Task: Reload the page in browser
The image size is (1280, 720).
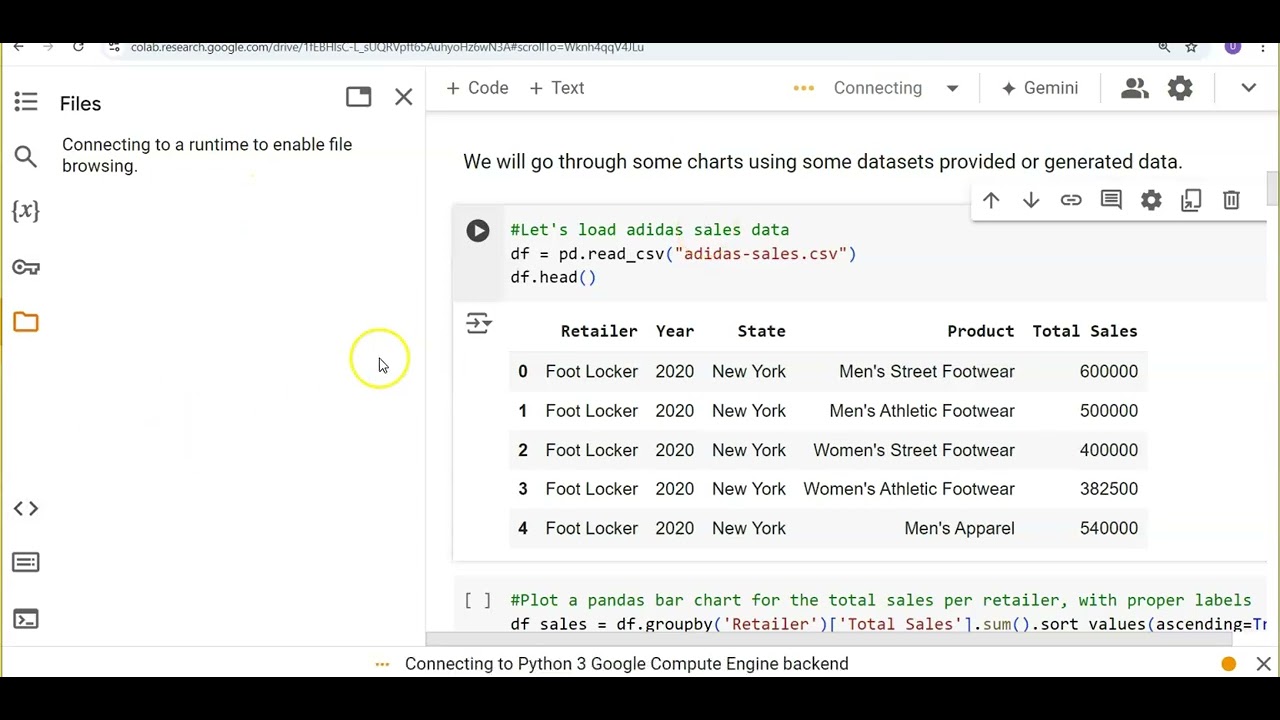Action: (x=78, y=47)
